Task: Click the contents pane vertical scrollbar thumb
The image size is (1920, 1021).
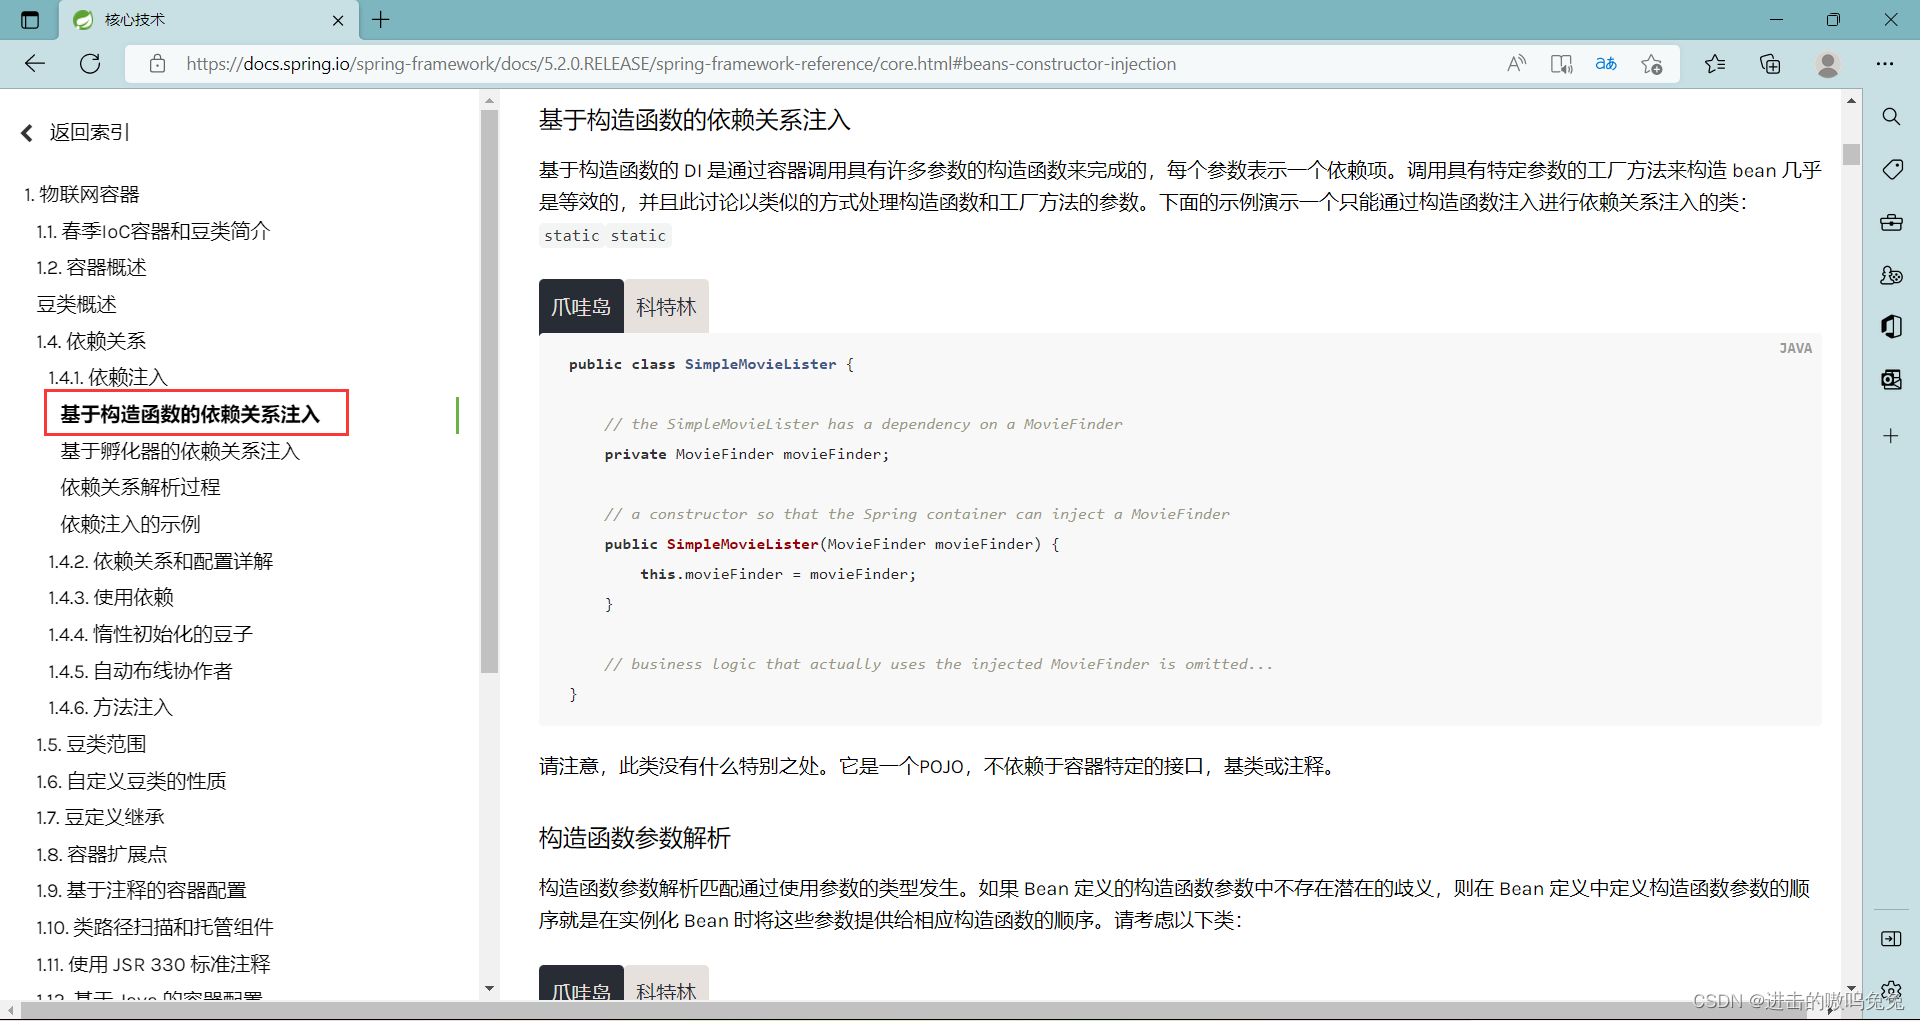Action: point(489,391)
